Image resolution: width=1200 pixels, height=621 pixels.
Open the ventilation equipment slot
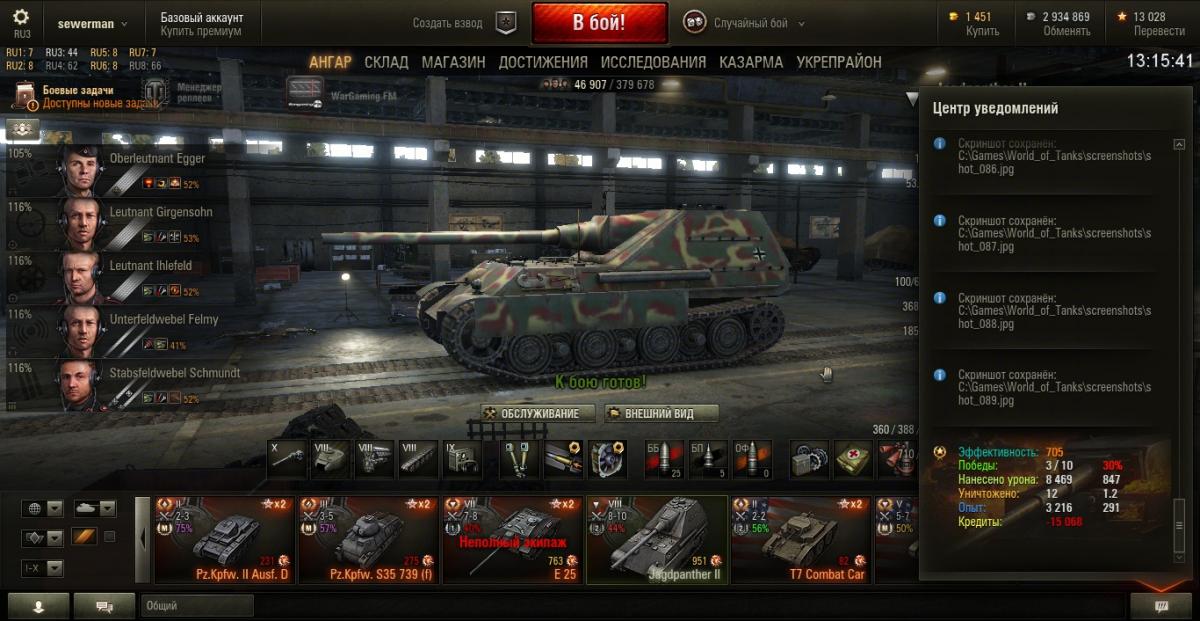(x=608, y=459)
